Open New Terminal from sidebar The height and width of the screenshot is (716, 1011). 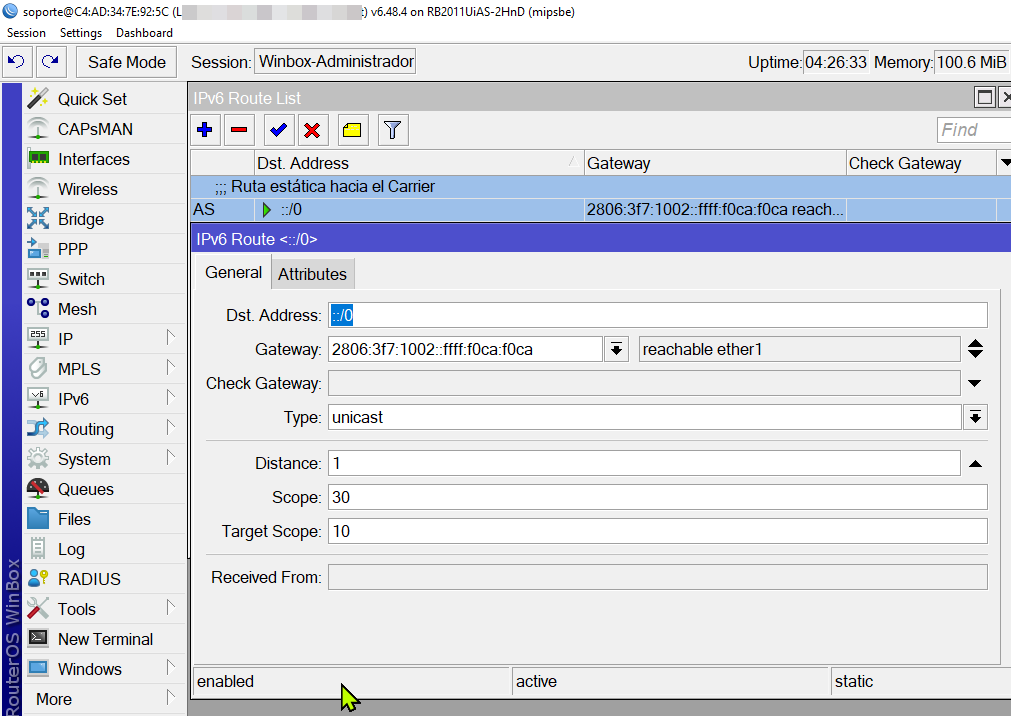105,639
